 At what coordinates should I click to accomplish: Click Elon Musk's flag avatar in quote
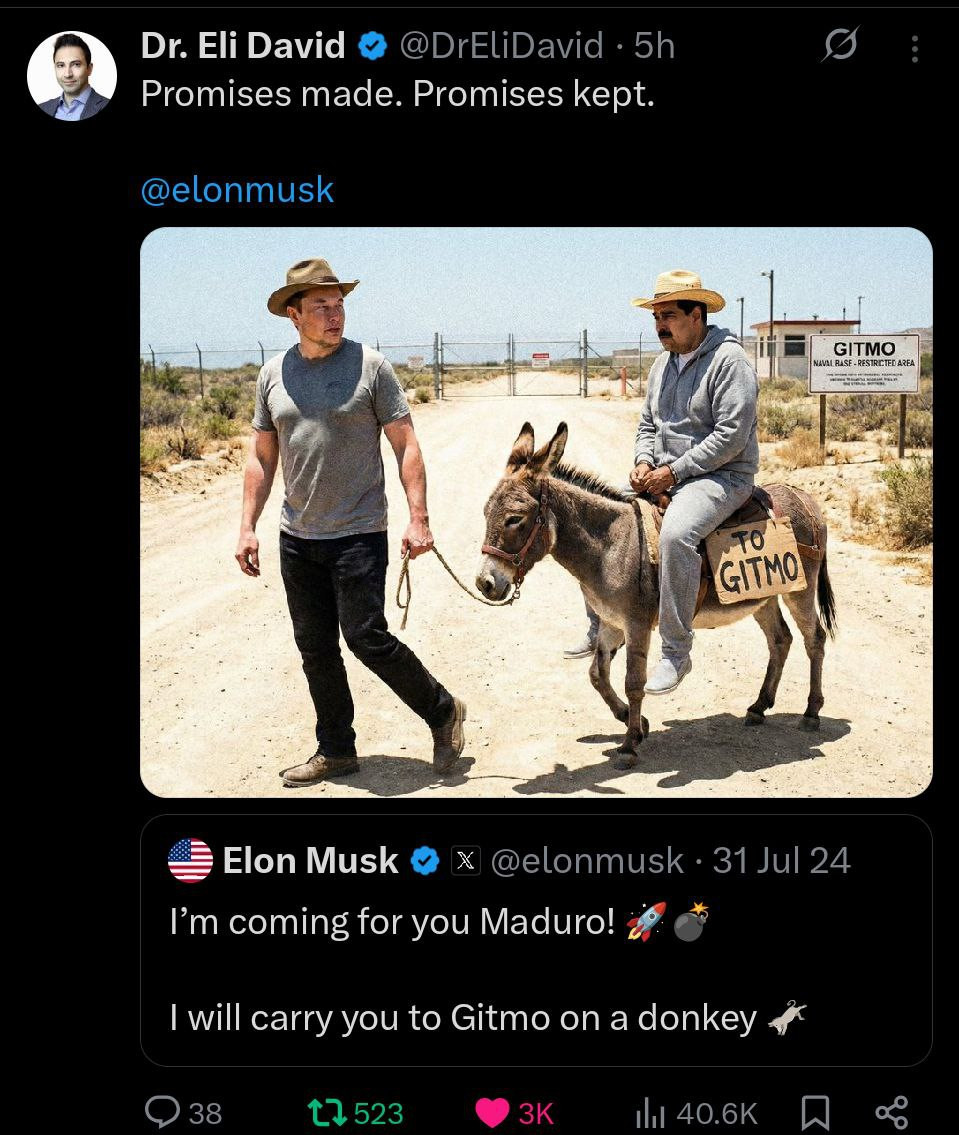tap(190, 860)
